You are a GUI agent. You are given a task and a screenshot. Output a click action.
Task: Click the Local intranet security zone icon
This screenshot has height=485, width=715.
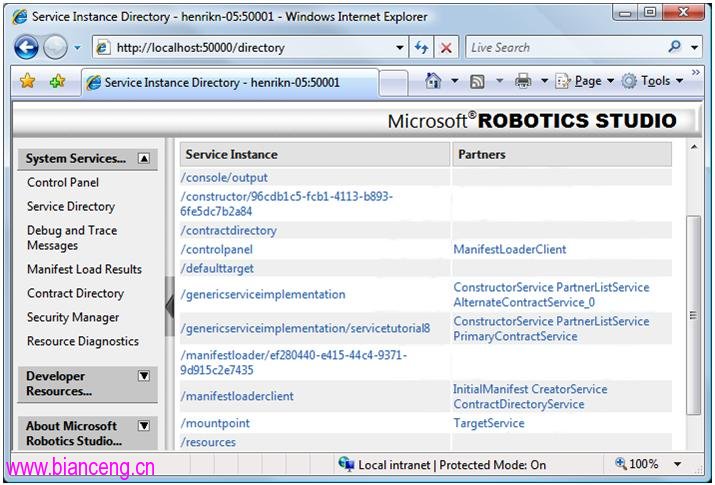click(x=346, y=464)
